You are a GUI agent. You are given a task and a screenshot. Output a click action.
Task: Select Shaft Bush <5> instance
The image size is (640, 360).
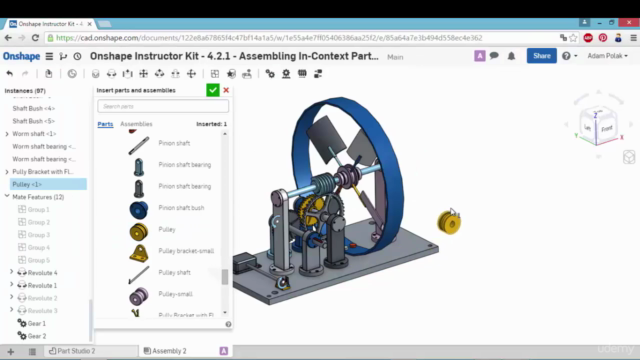coord(33,121)
